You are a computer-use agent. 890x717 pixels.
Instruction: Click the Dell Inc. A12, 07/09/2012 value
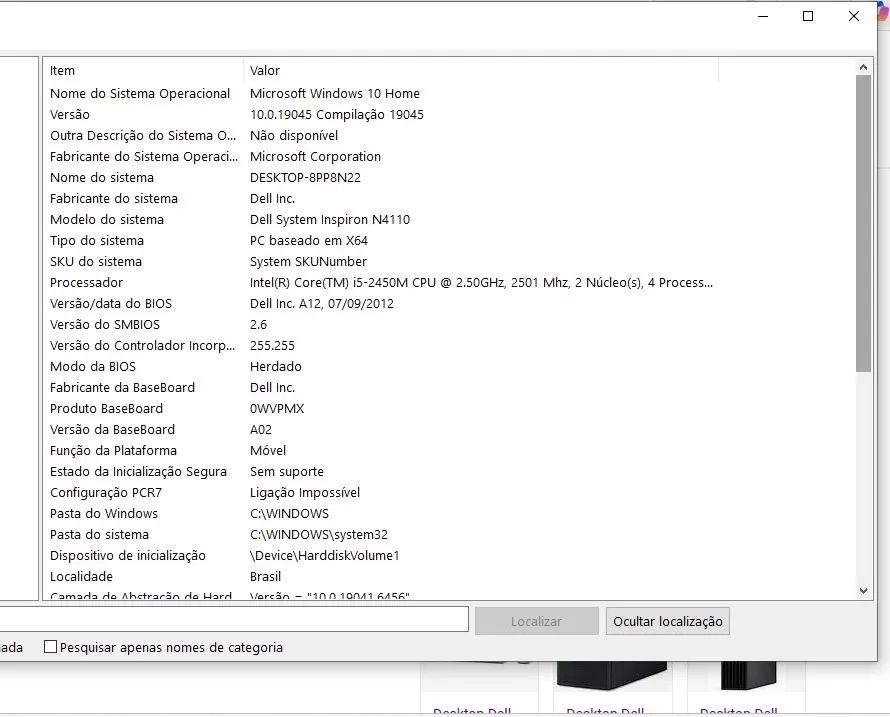point(322,303)
